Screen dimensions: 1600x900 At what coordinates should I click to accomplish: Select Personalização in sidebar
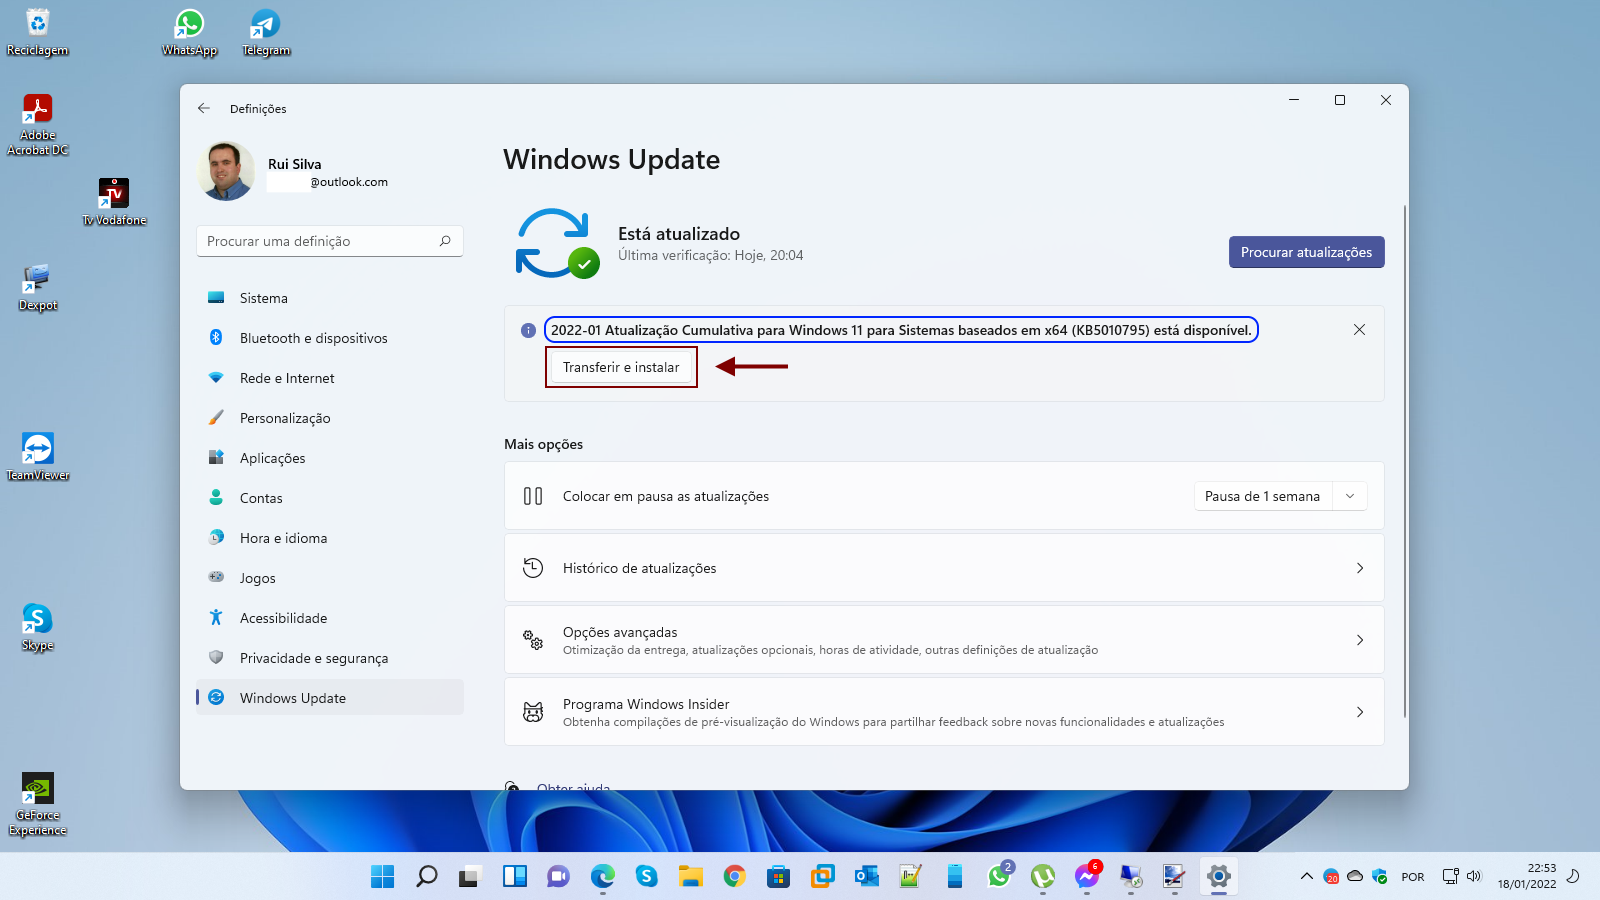tap(285, 418)
